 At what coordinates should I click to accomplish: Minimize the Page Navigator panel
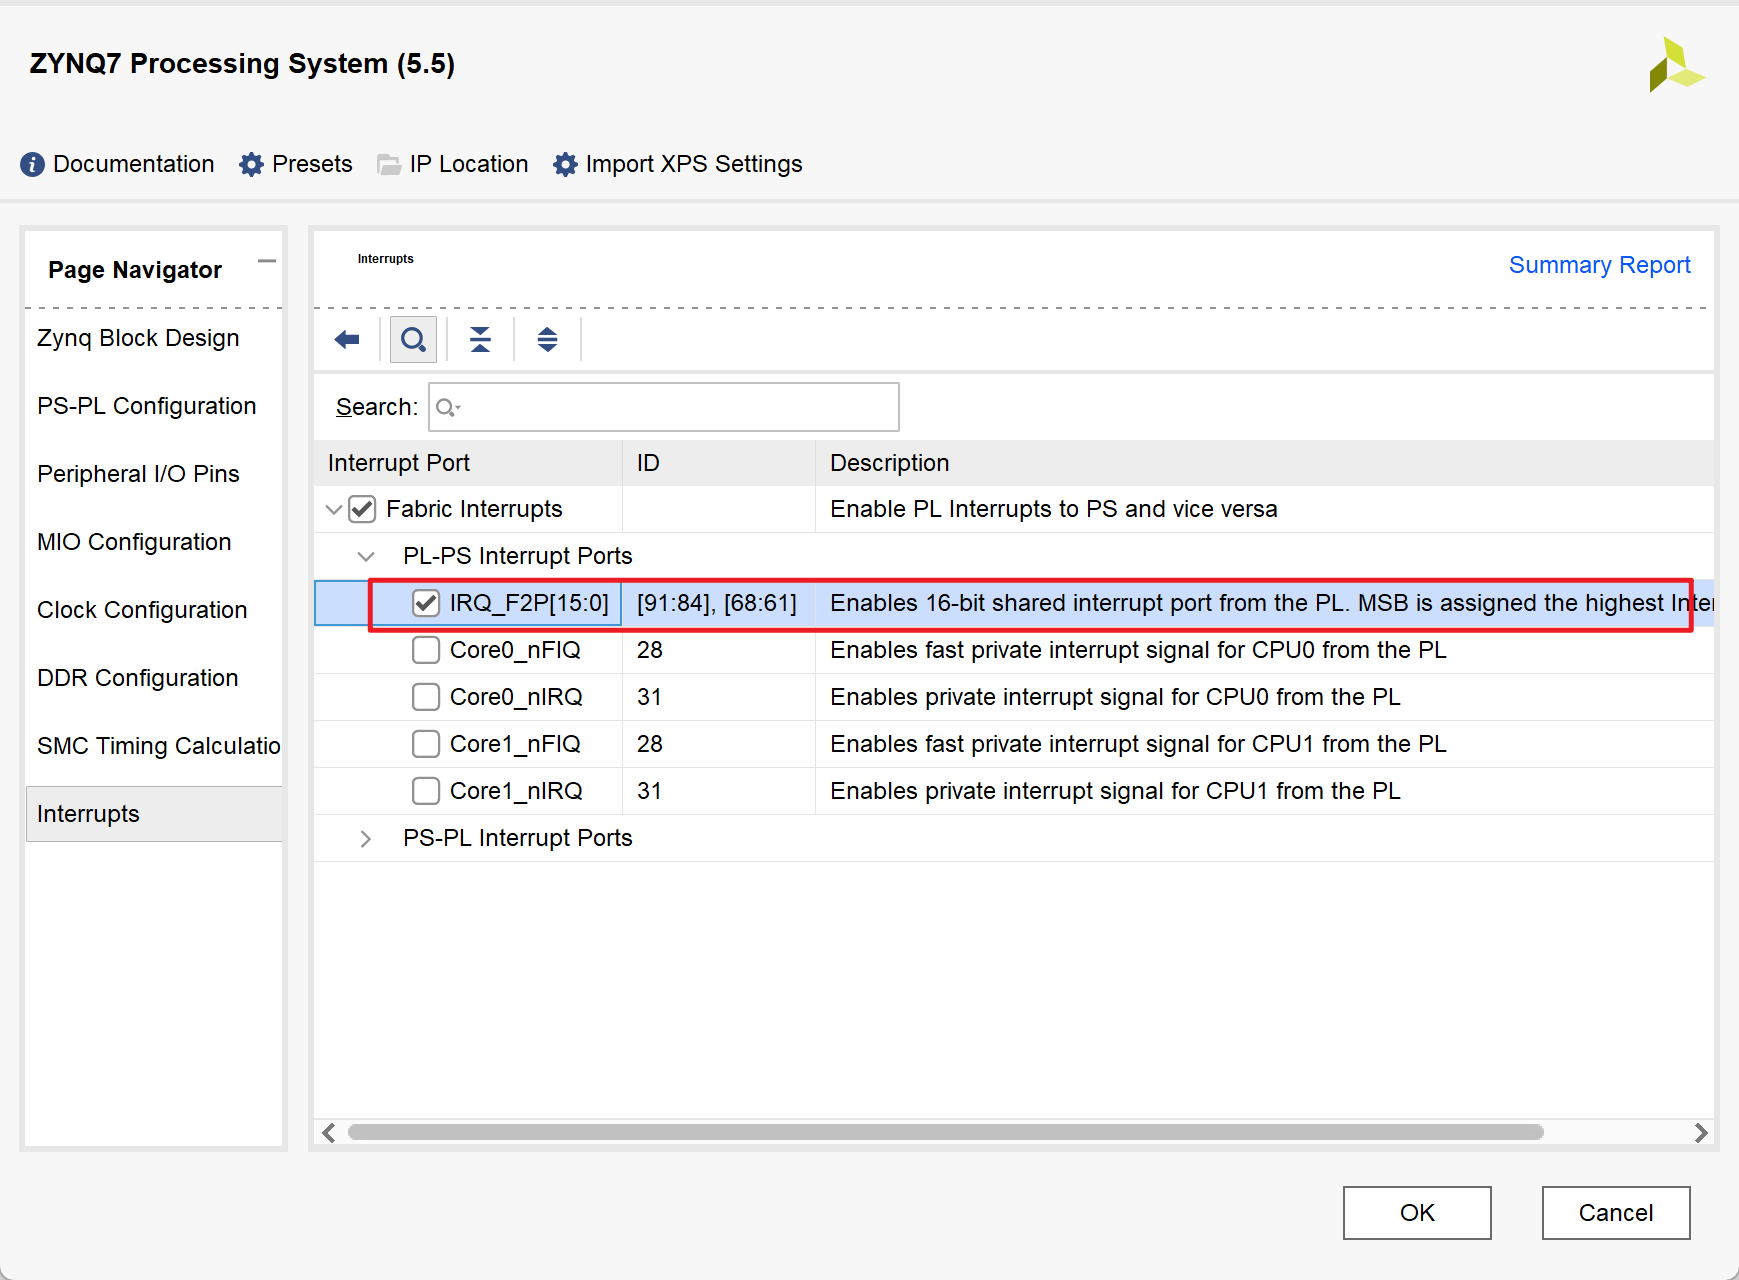[266, 262]
